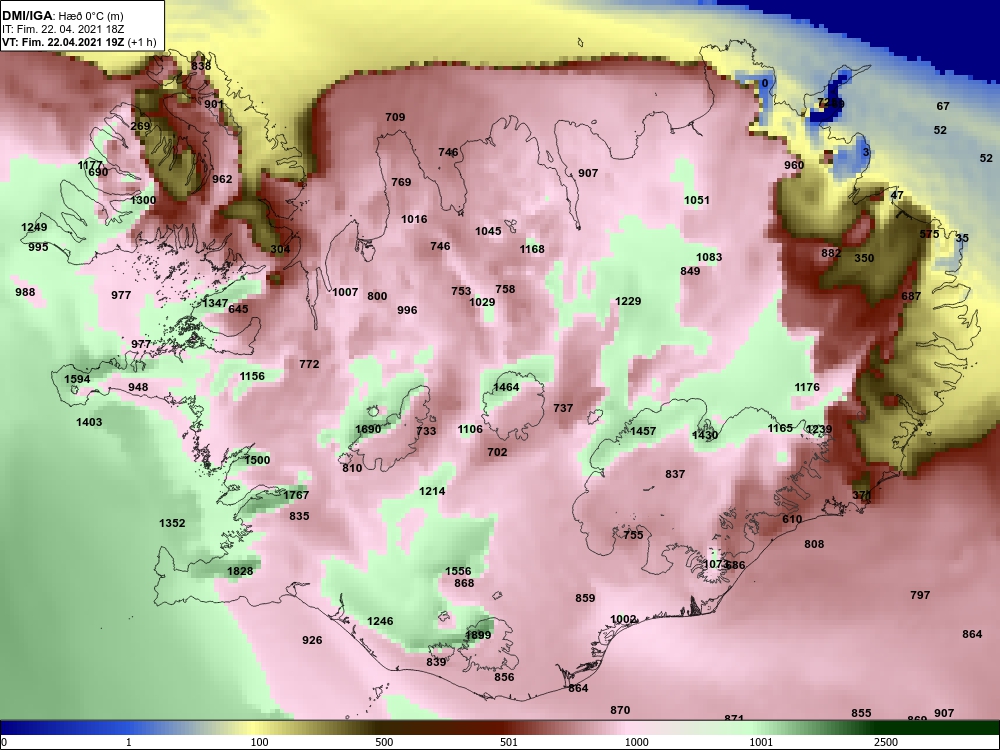The height and width of the screenshot is (750, 1000).
Task: Click the 1457 value on Vatnajökull
Action: 643,430
